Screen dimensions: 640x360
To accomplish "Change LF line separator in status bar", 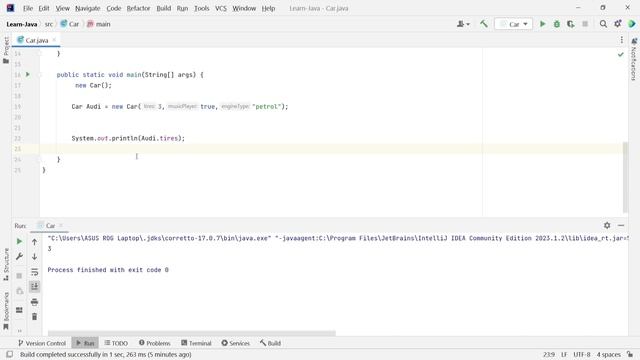I will coord(564,355).
